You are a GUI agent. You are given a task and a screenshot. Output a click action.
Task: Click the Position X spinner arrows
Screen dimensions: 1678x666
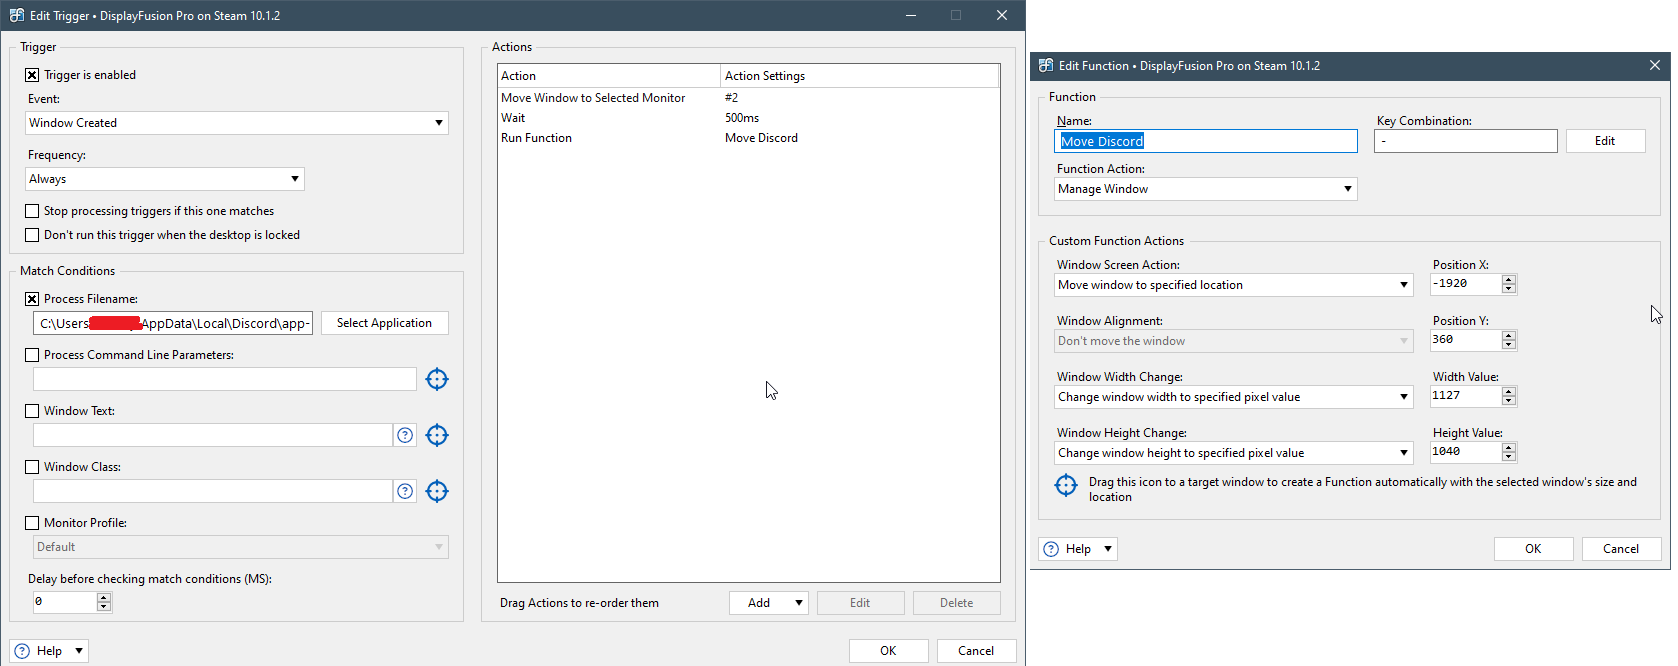click(1509, 284)
